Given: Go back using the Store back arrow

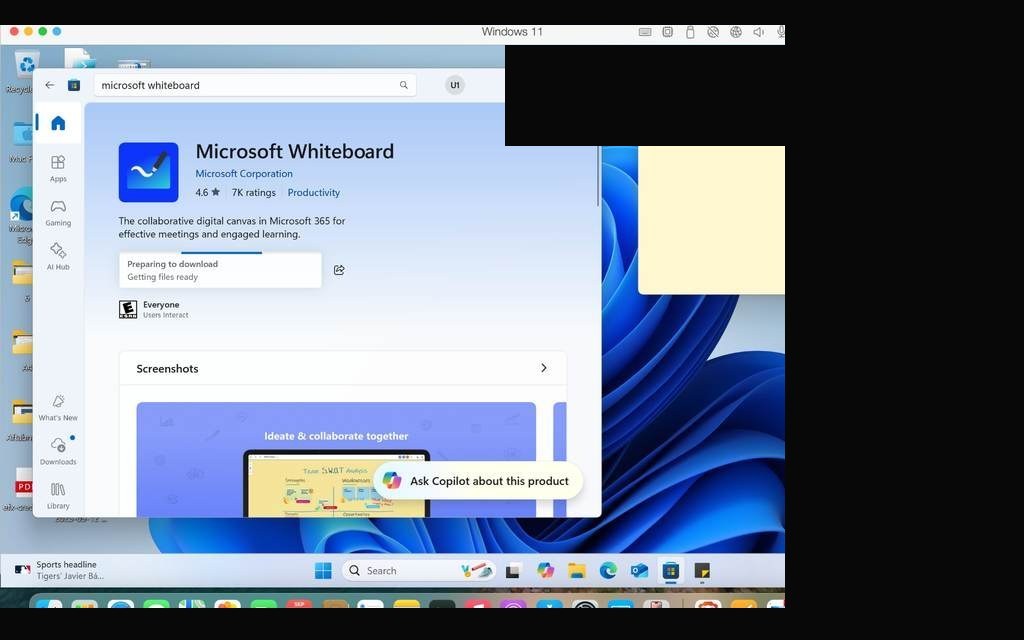Looking at the screenshot, I should click(x=50, y=85).
